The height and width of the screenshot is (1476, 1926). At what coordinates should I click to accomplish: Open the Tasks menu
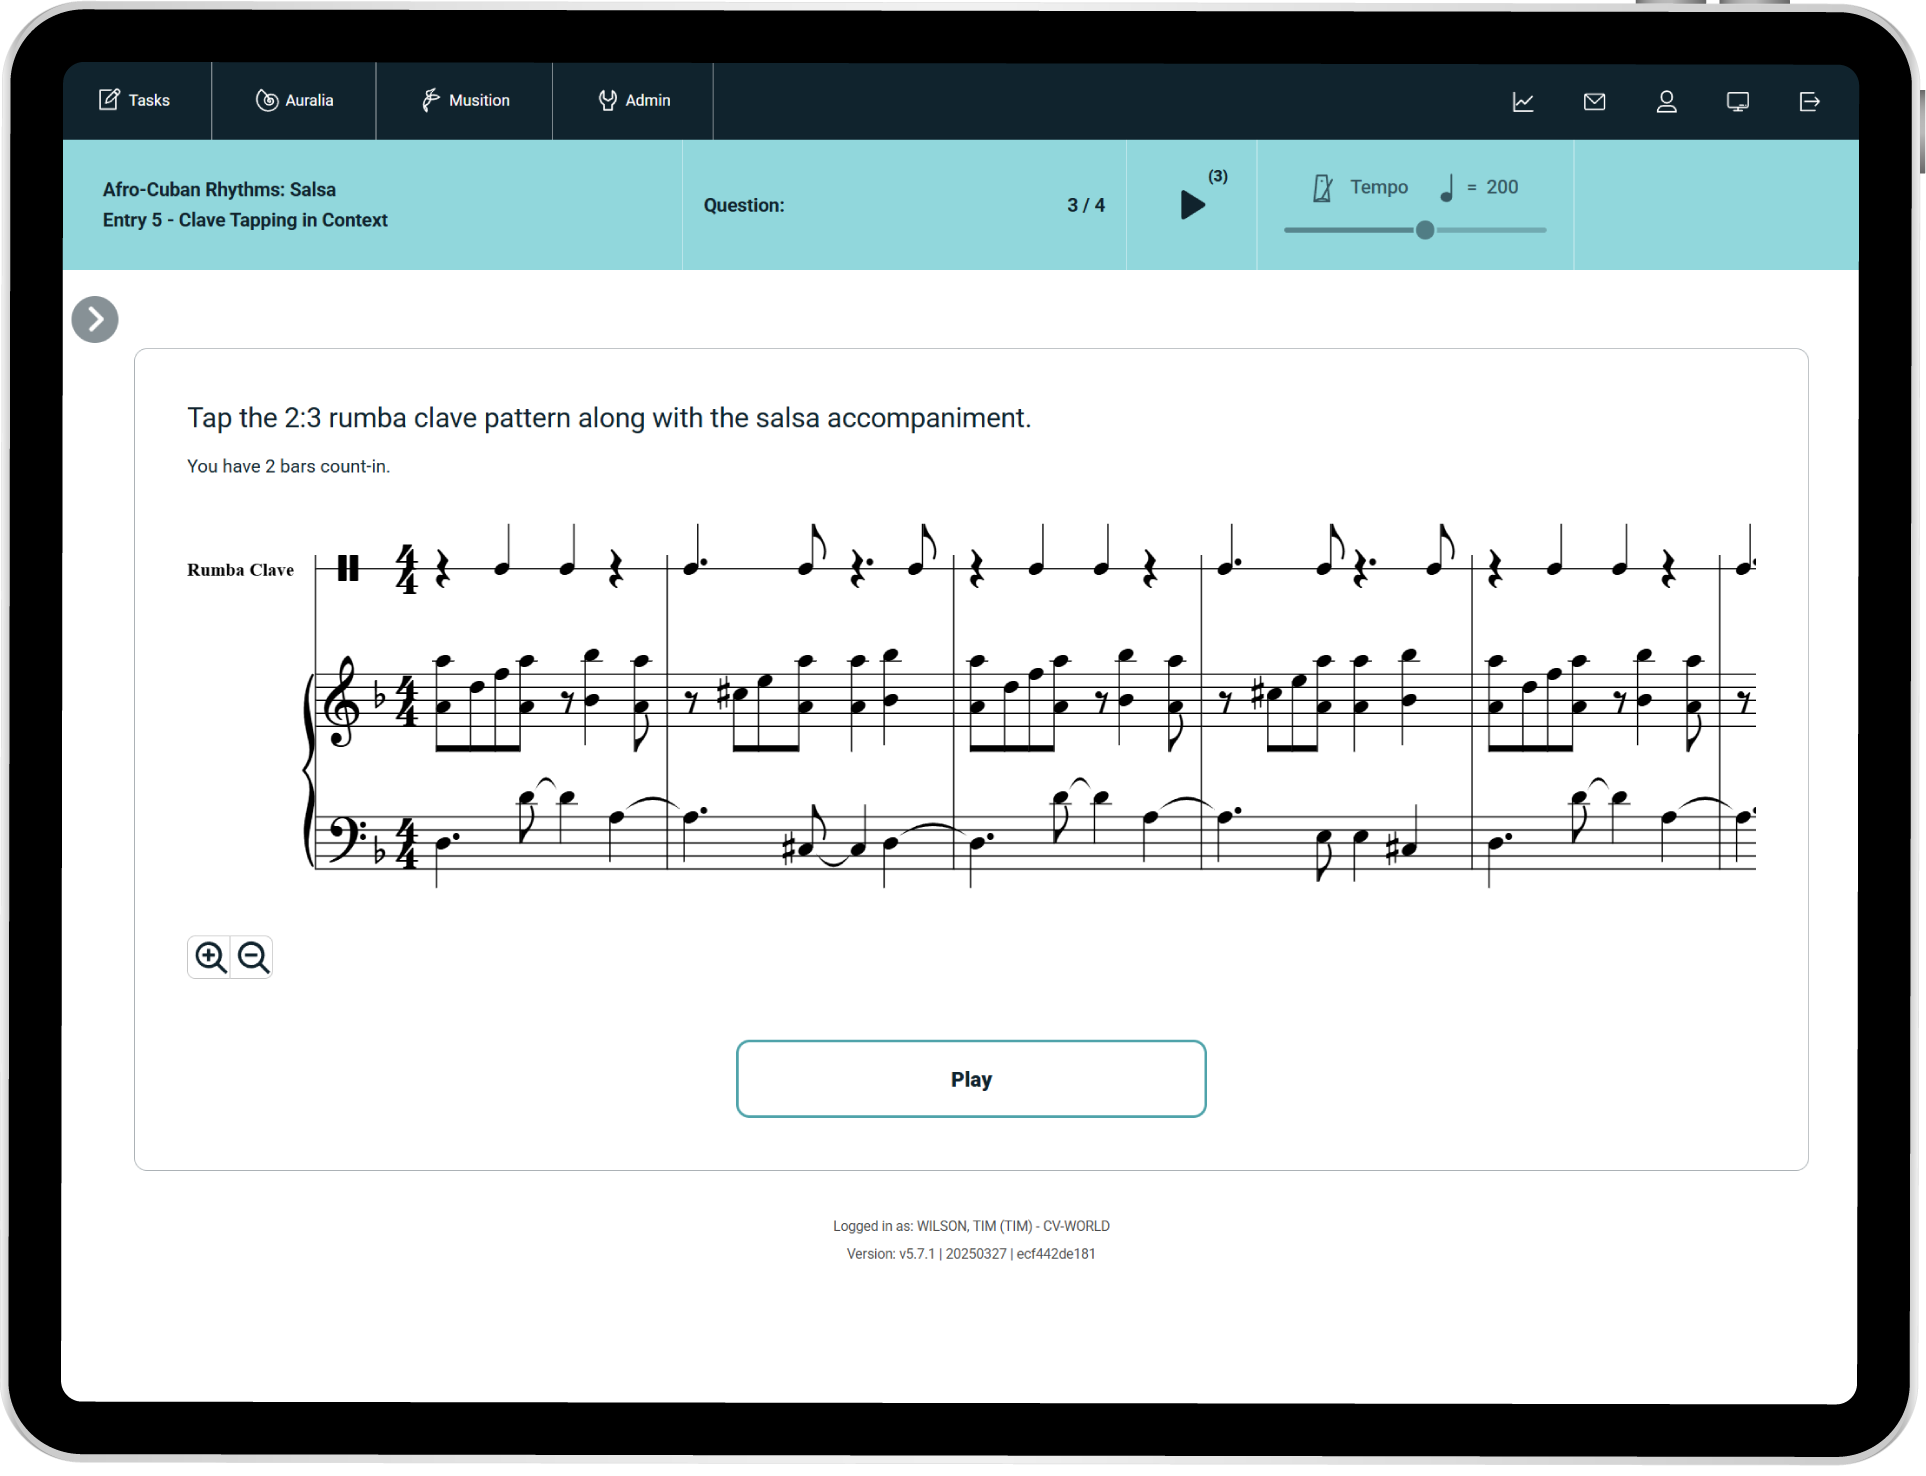[135, 100]
